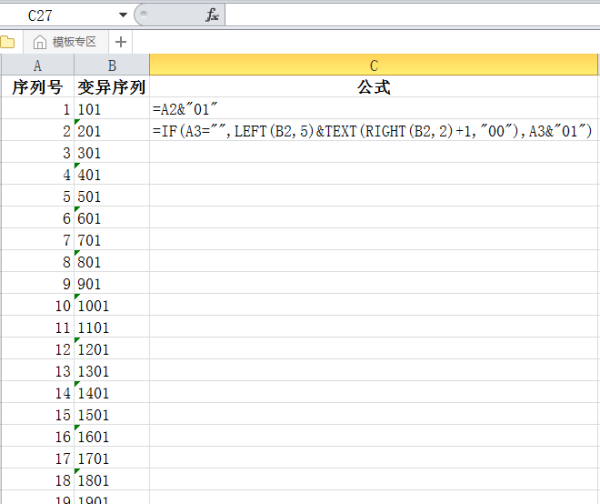Click the empty column C cell beside 1001
Image resolution: width=600 pixels, height=504 pixels.
point(373,305)
